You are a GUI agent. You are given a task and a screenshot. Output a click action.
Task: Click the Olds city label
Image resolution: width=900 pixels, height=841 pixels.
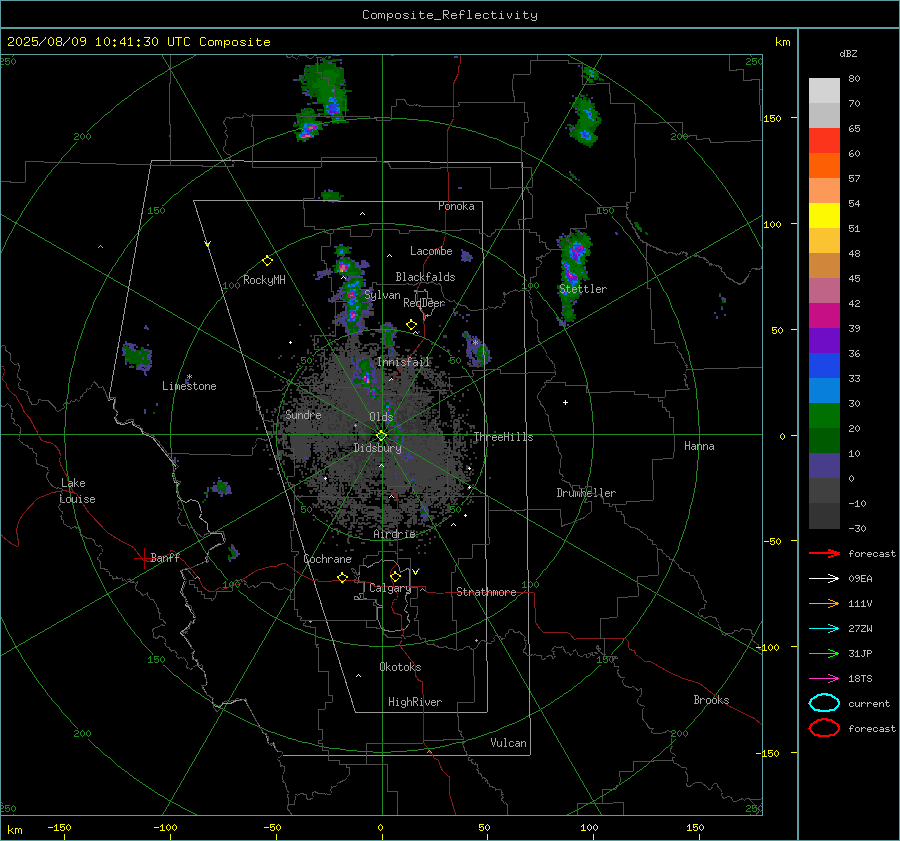381,417
